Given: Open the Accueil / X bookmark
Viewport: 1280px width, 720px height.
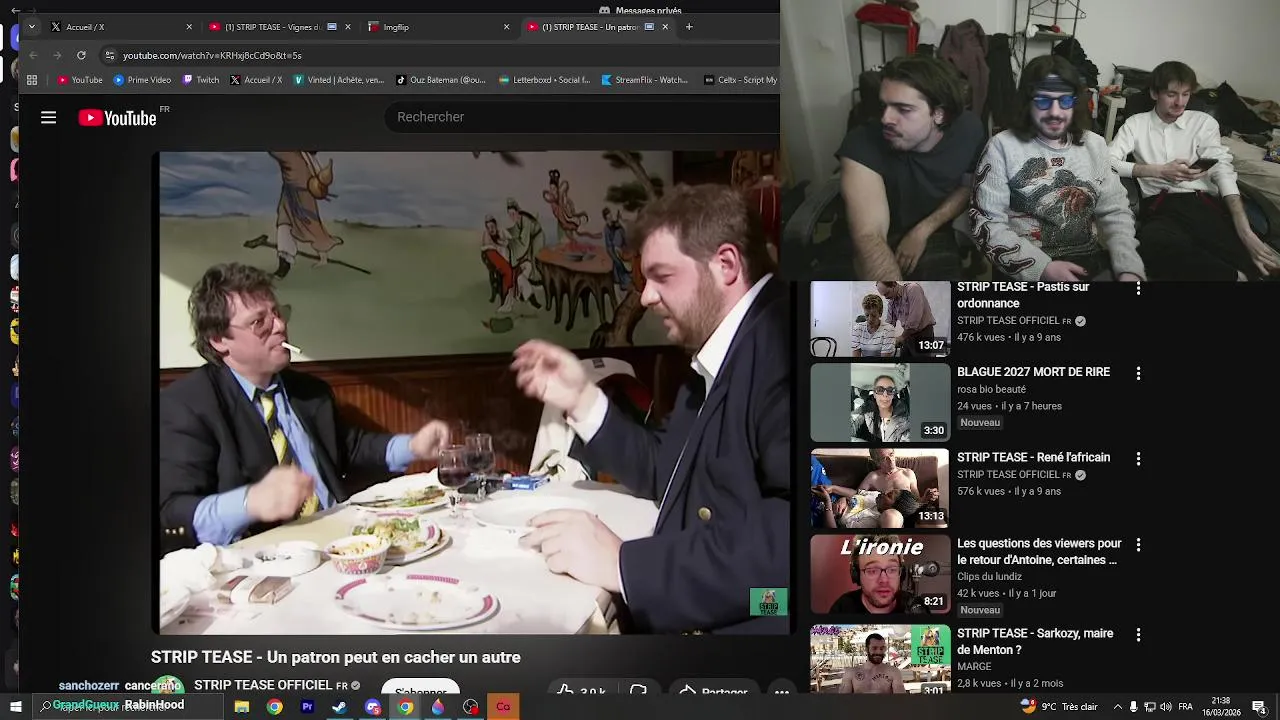Looking at the screenshot, I should (257, 80).
